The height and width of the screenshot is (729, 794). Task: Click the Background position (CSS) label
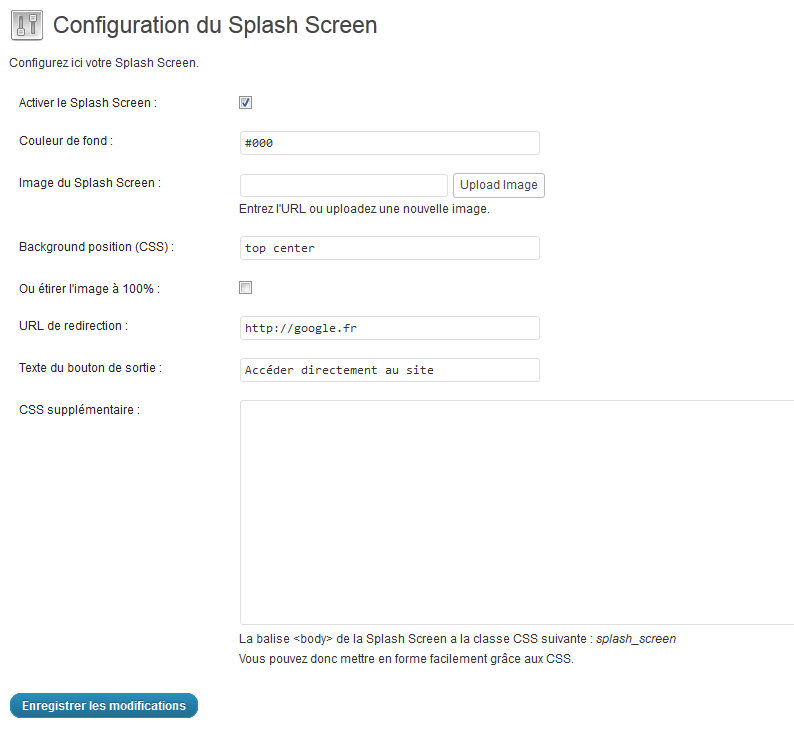coord(96,247)
